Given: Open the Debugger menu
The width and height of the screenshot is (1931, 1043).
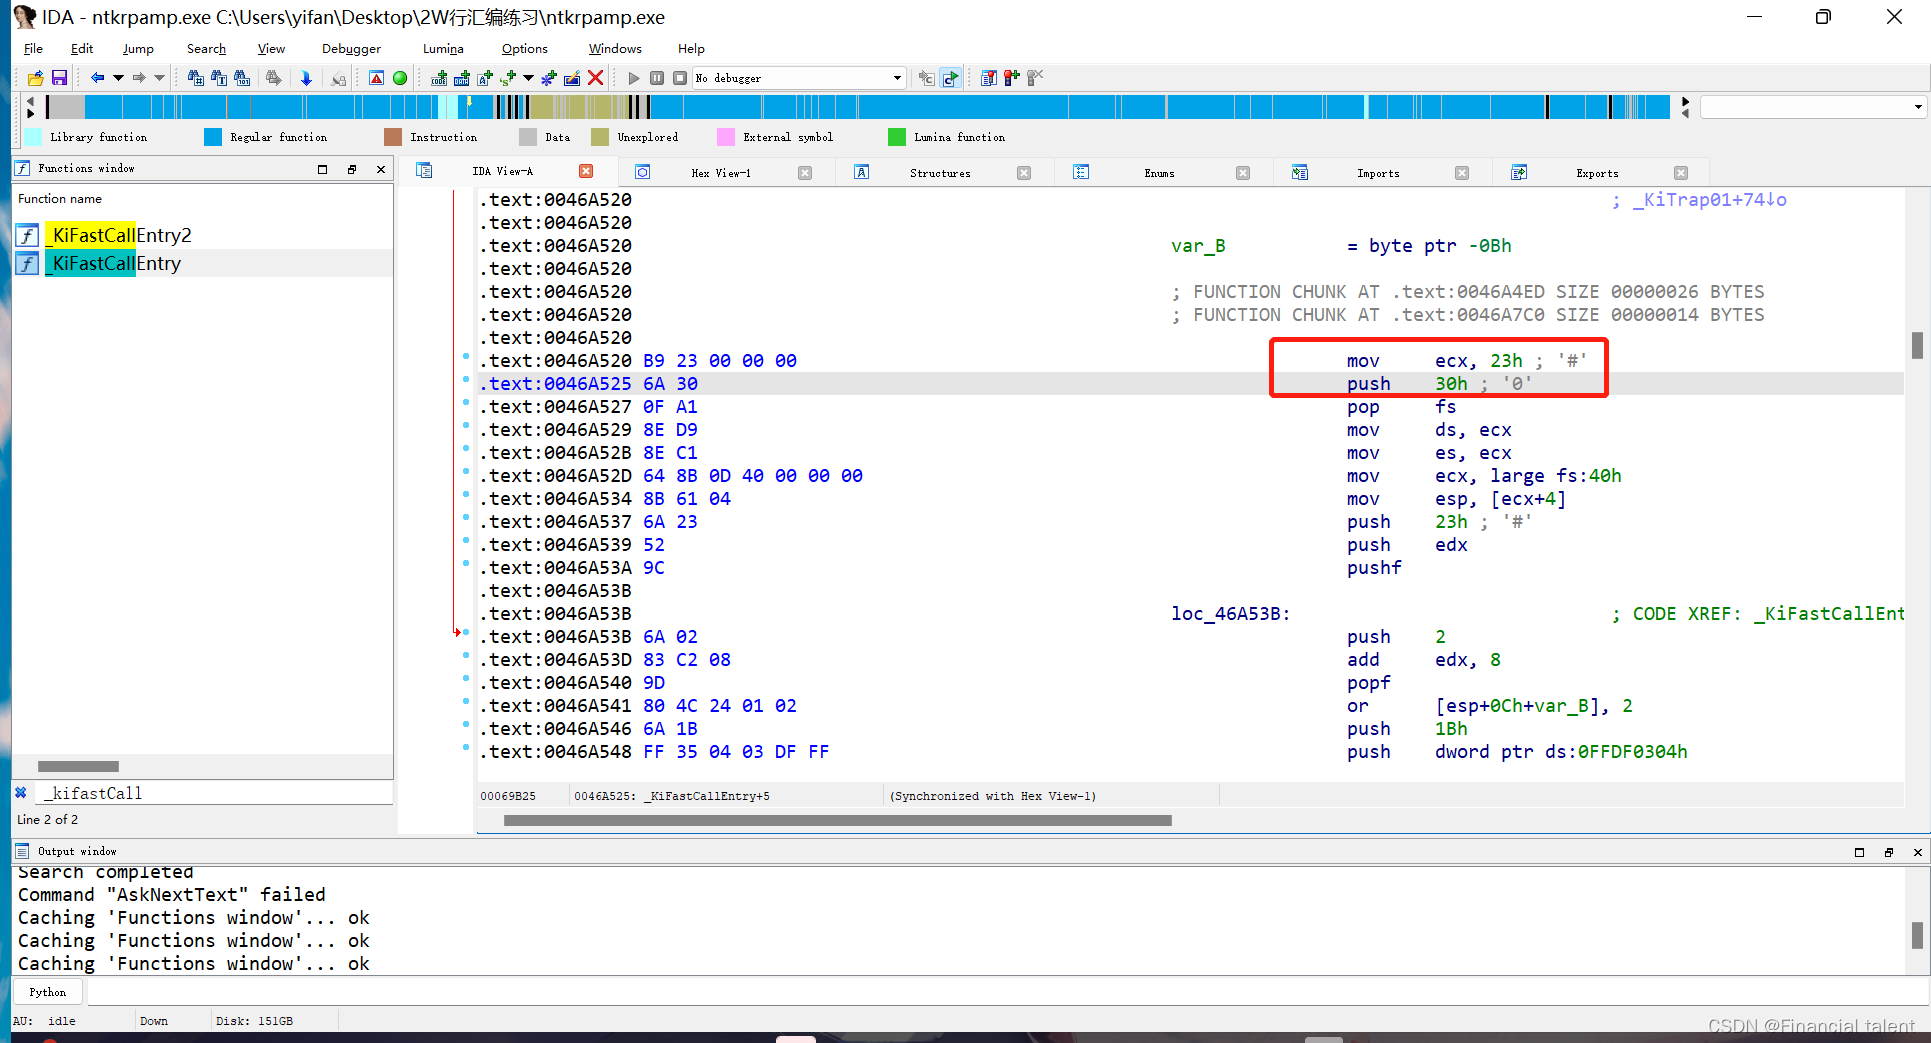Looking at the screenshot, I should pyautogui.click(x=351, y=49).
